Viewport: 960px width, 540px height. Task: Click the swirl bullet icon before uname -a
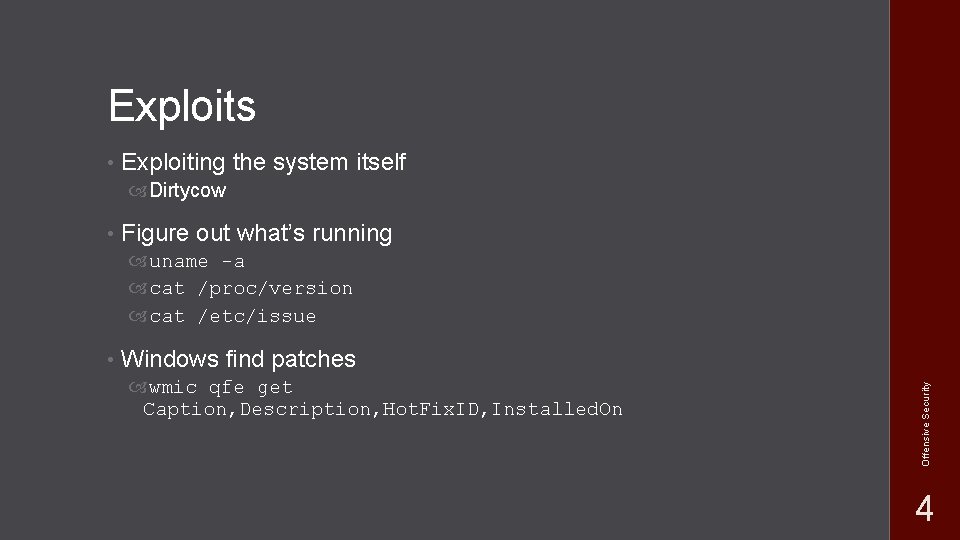click(x=138, y=262)
